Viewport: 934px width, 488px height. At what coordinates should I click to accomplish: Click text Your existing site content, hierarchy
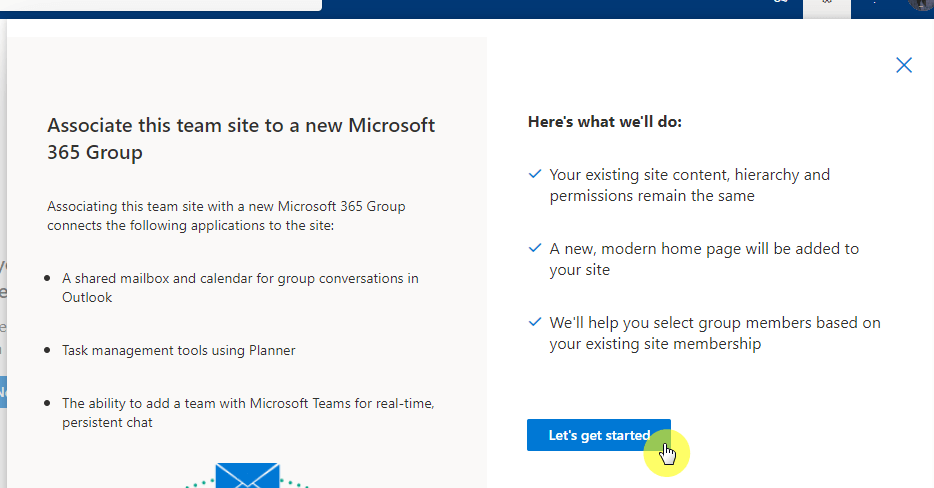point(689,185)
